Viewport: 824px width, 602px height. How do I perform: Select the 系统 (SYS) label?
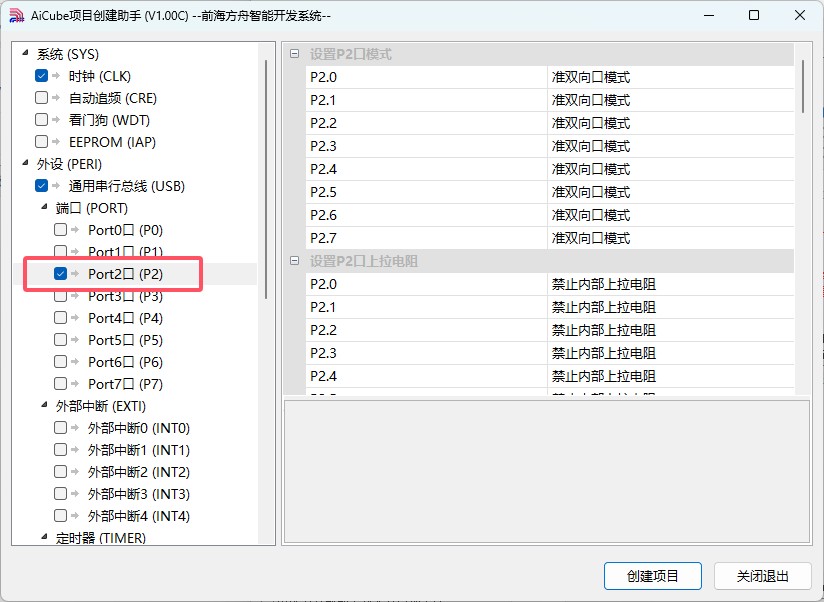point(68,54)
